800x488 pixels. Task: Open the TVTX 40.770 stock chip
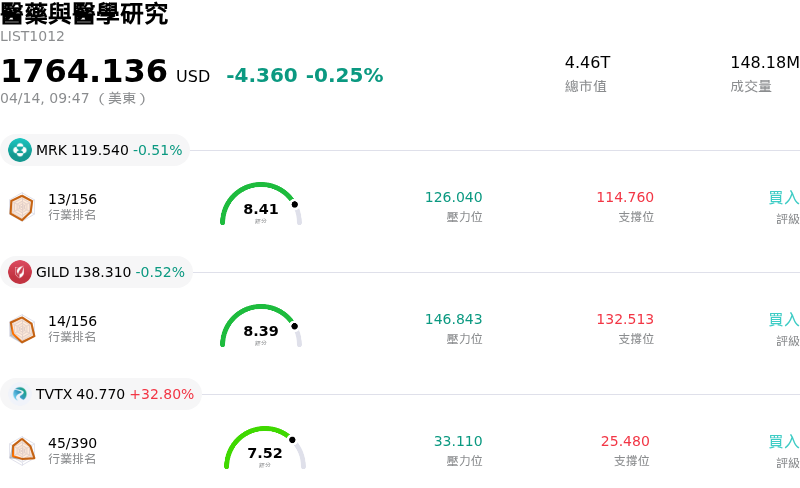101,394
